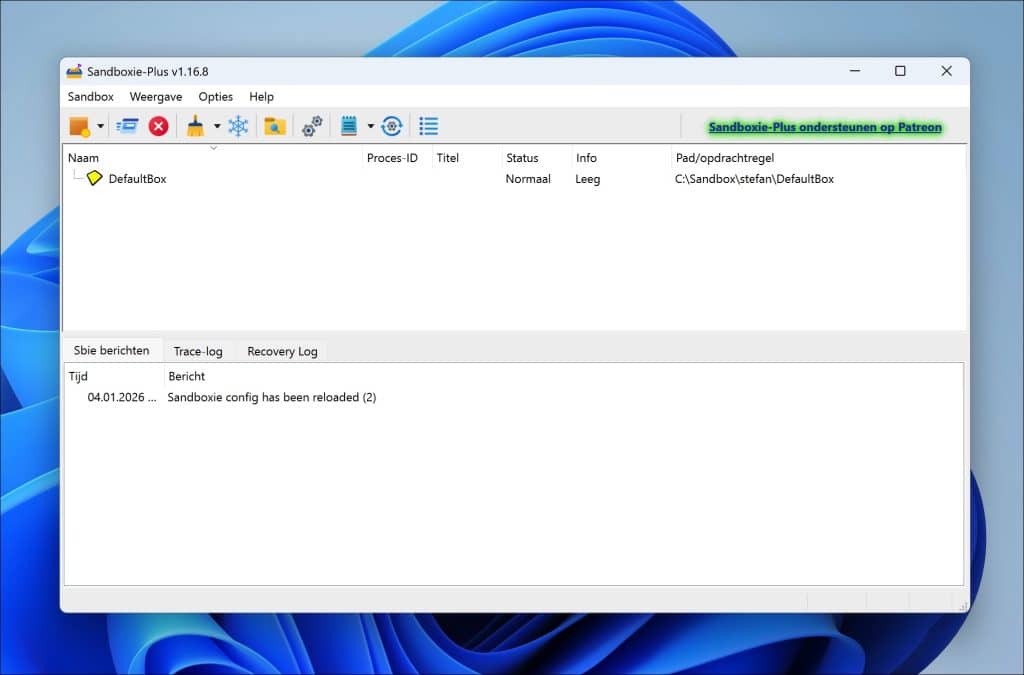Open the new sandbox dropdown arrow
The image size is (1024, 675).
(100, 127)
